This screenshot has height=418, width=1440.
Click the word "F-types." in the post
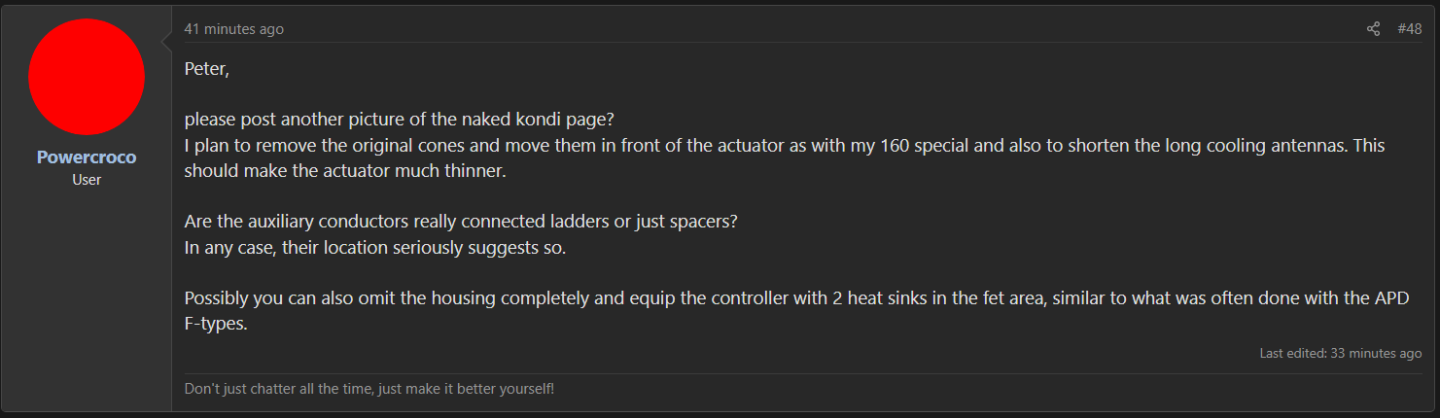pyautogui.click(x=215, y=324)
